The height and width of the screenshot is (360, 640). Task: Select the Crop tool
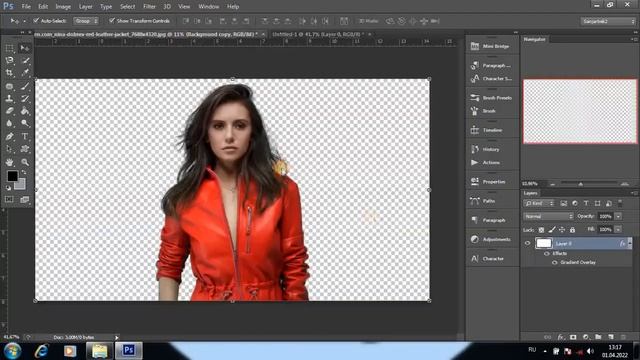point(9,73)
